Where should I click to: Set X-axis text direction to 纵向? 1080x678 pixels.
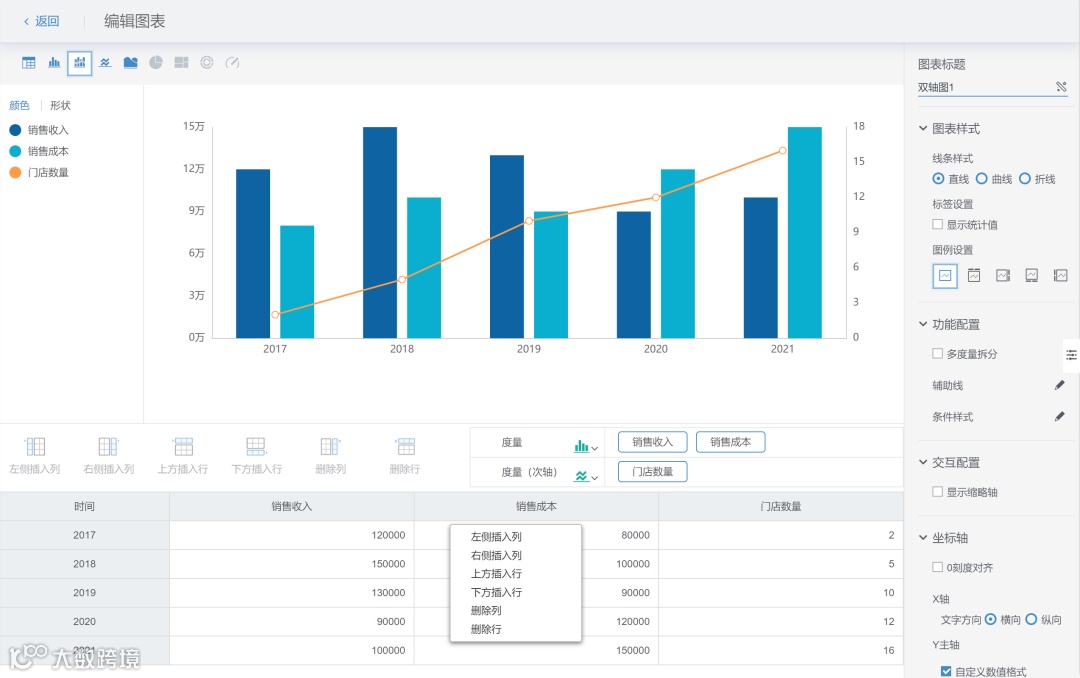point(1031,619)
